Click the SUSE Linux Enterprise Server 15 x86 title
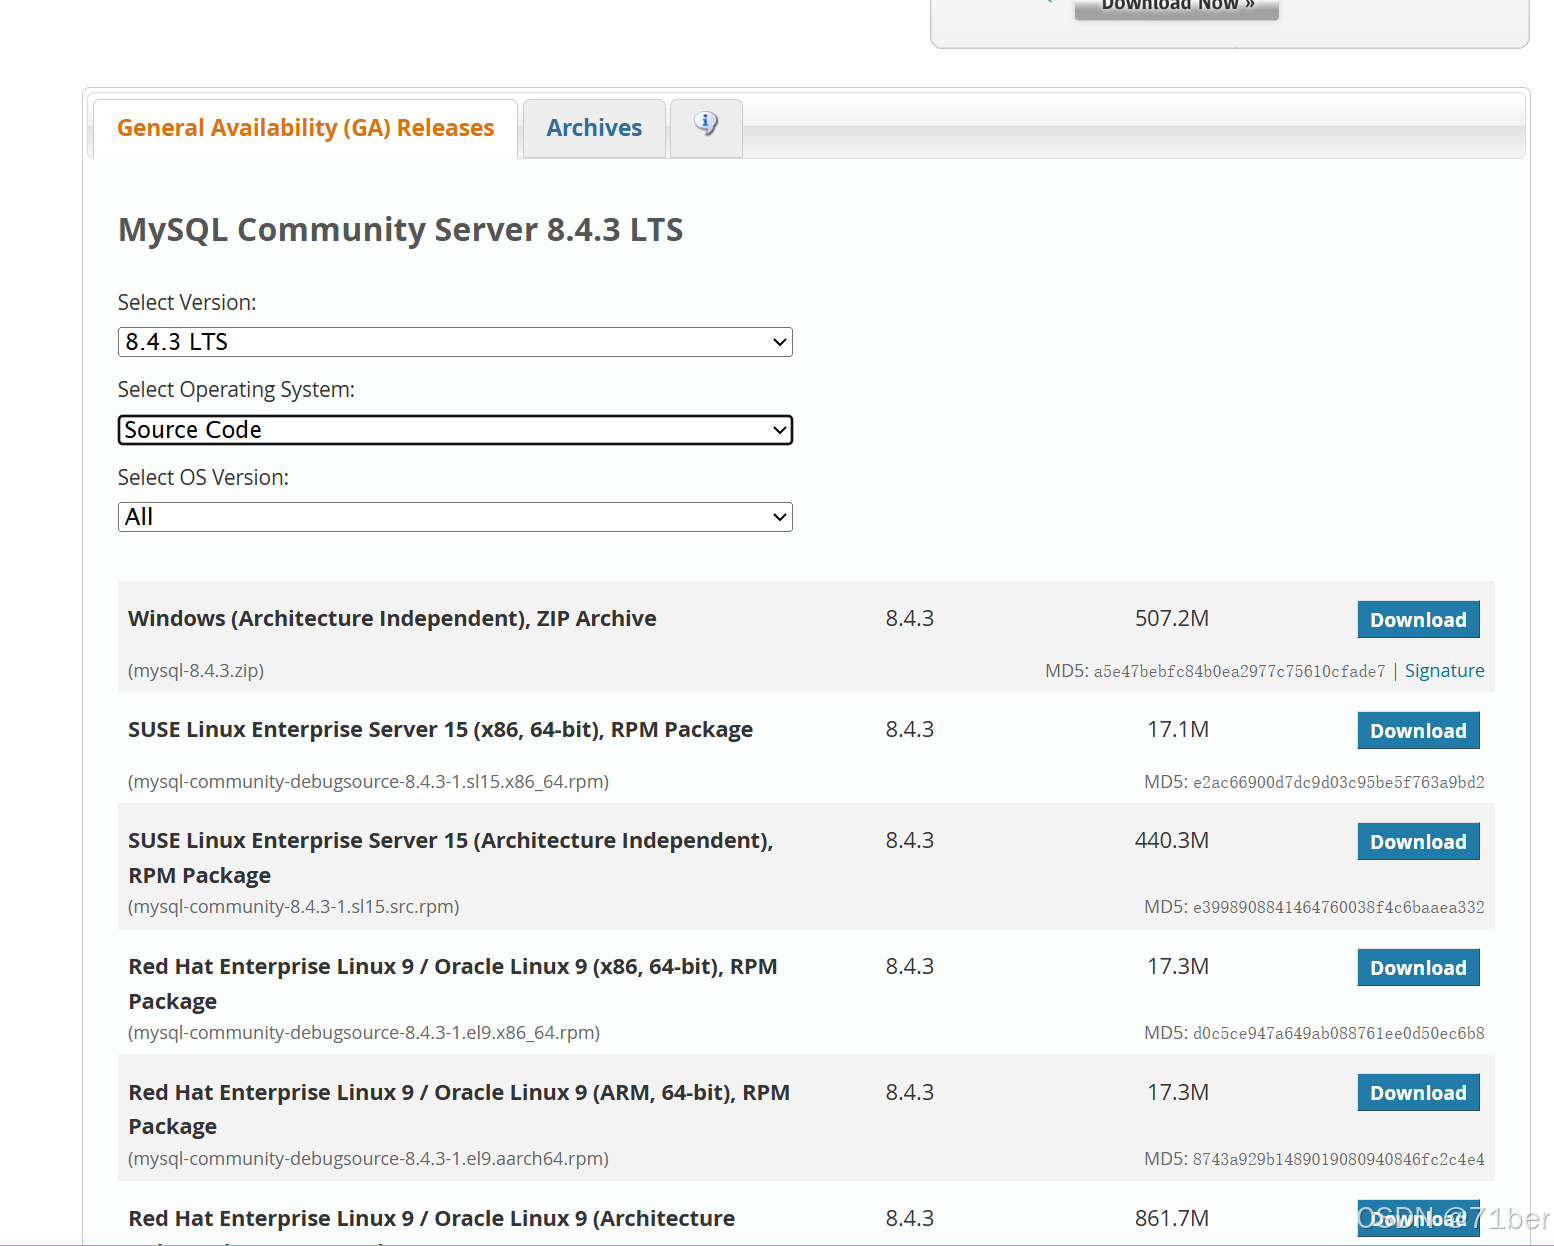The image size is (1554, 1246). point(440,730)
